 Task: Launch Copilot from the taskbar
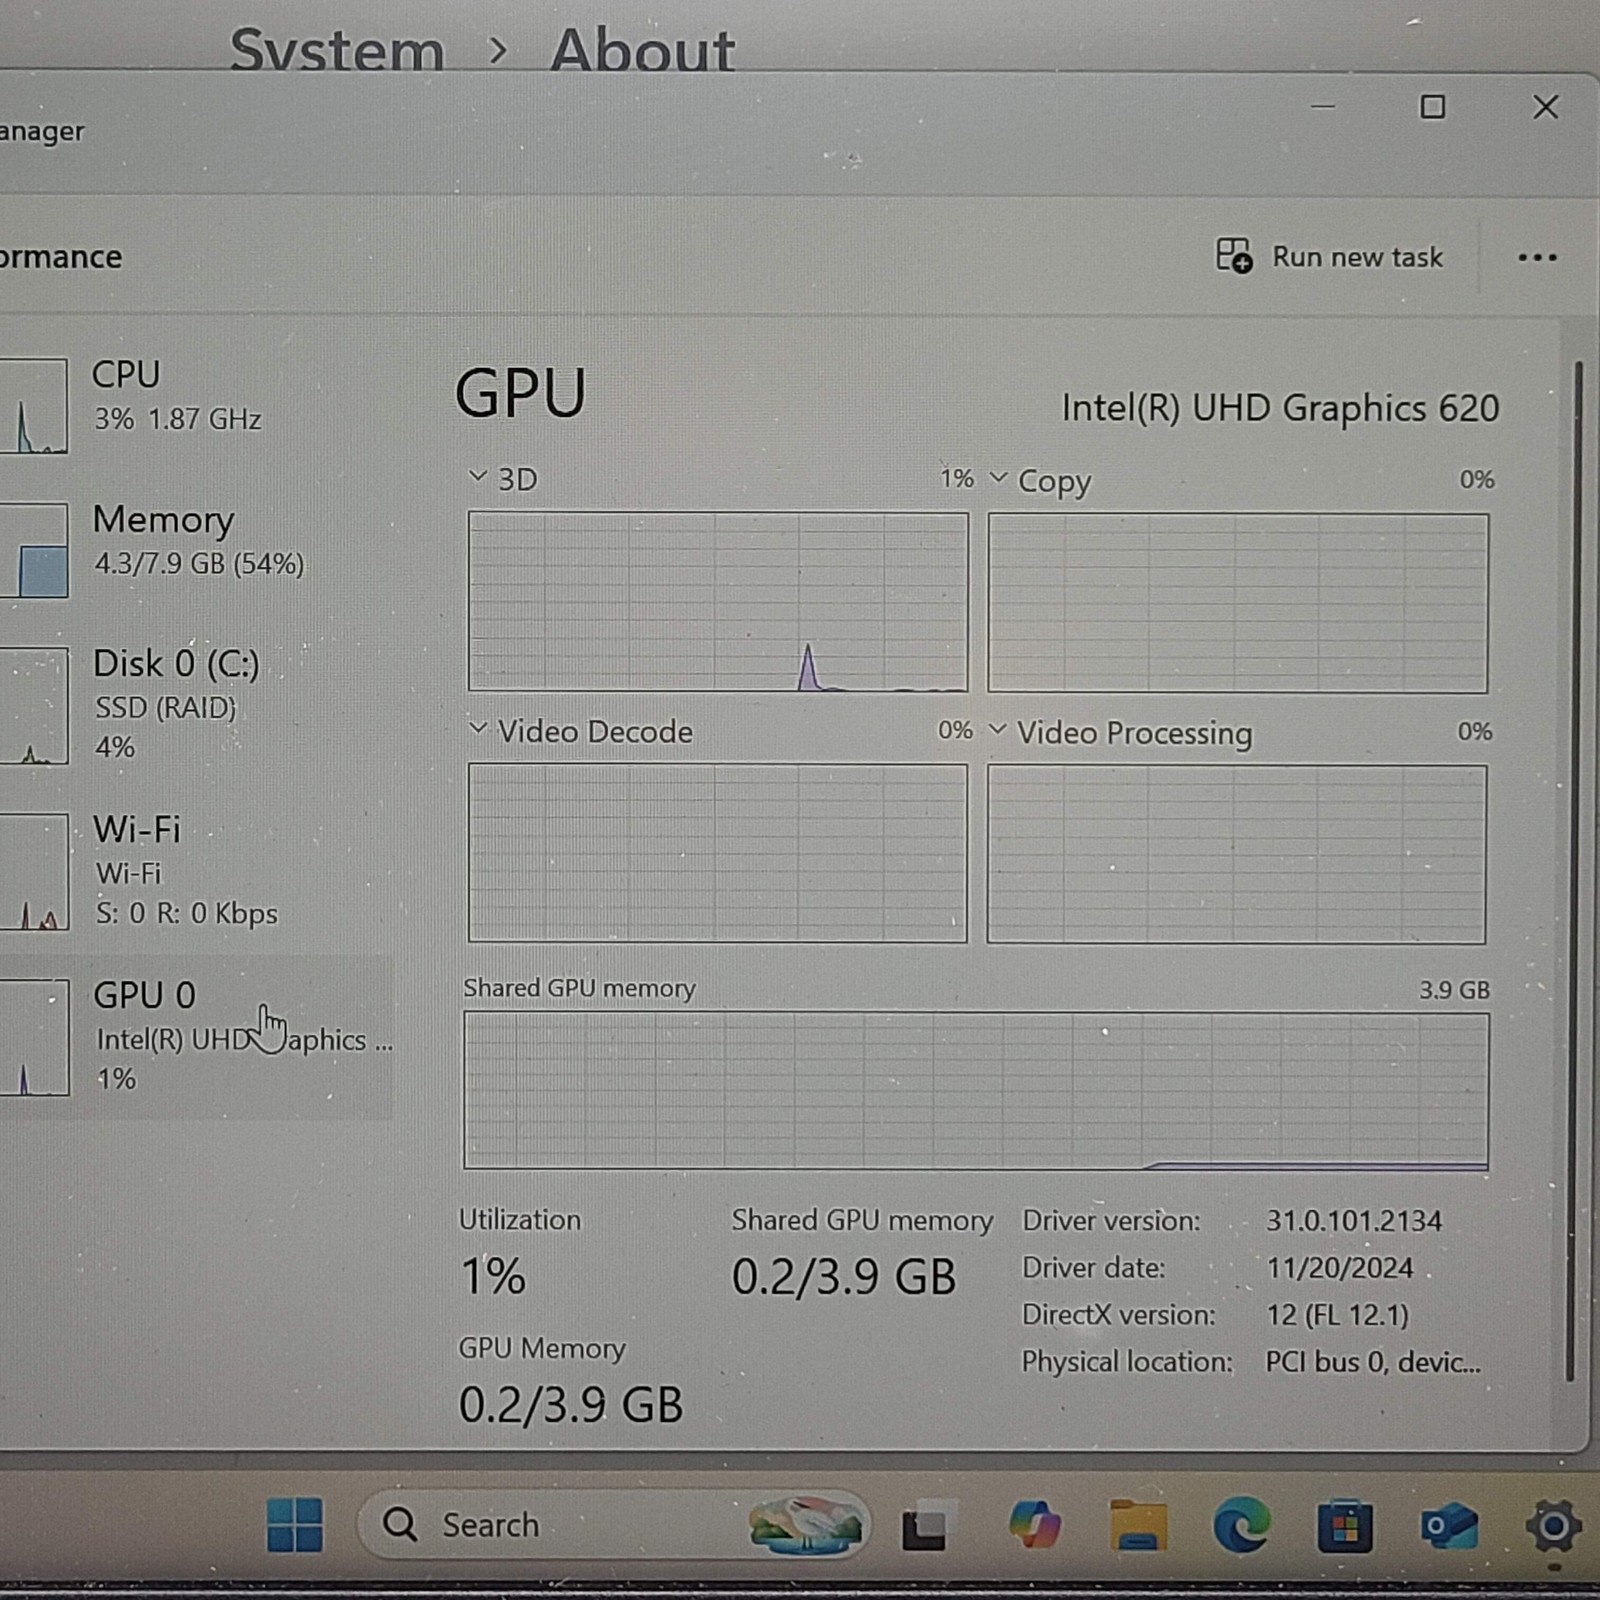click(1035, 1526)
